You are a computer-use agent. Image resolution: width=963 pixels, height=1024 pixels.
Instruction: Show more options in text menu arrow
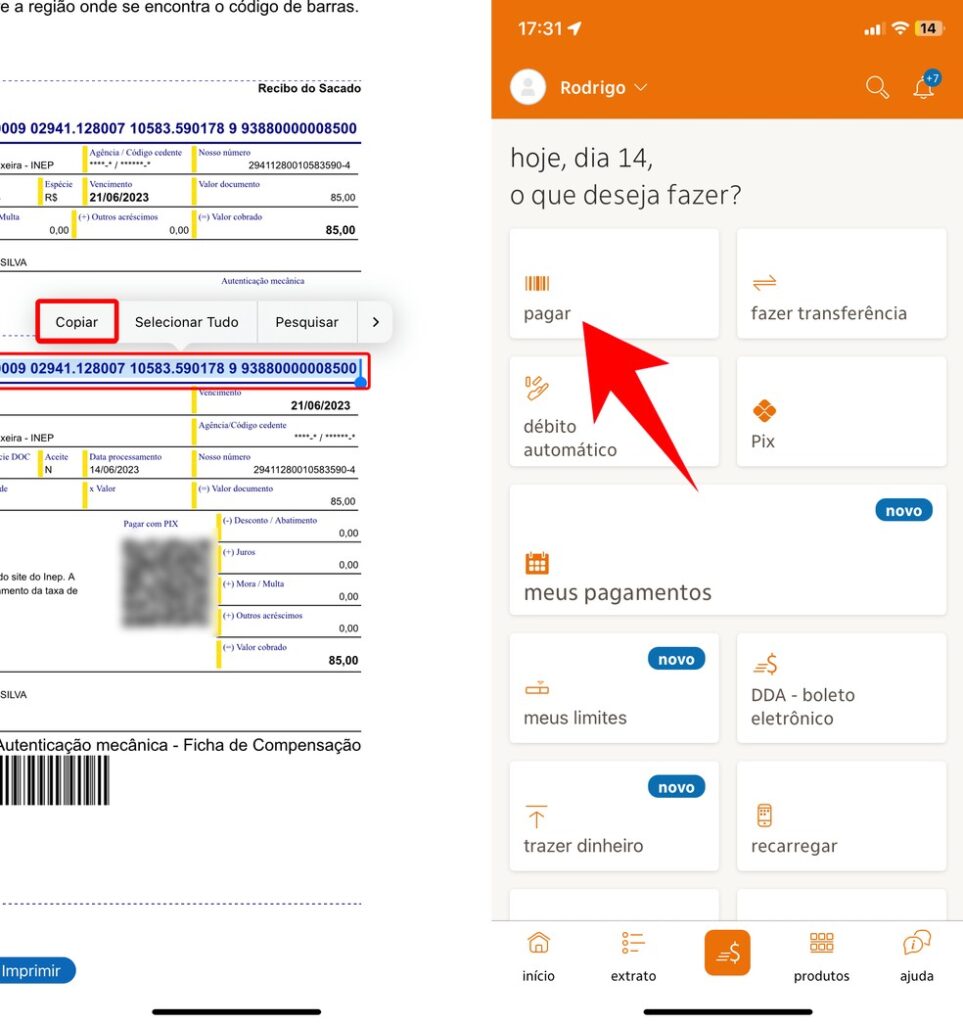click(375, 322)
